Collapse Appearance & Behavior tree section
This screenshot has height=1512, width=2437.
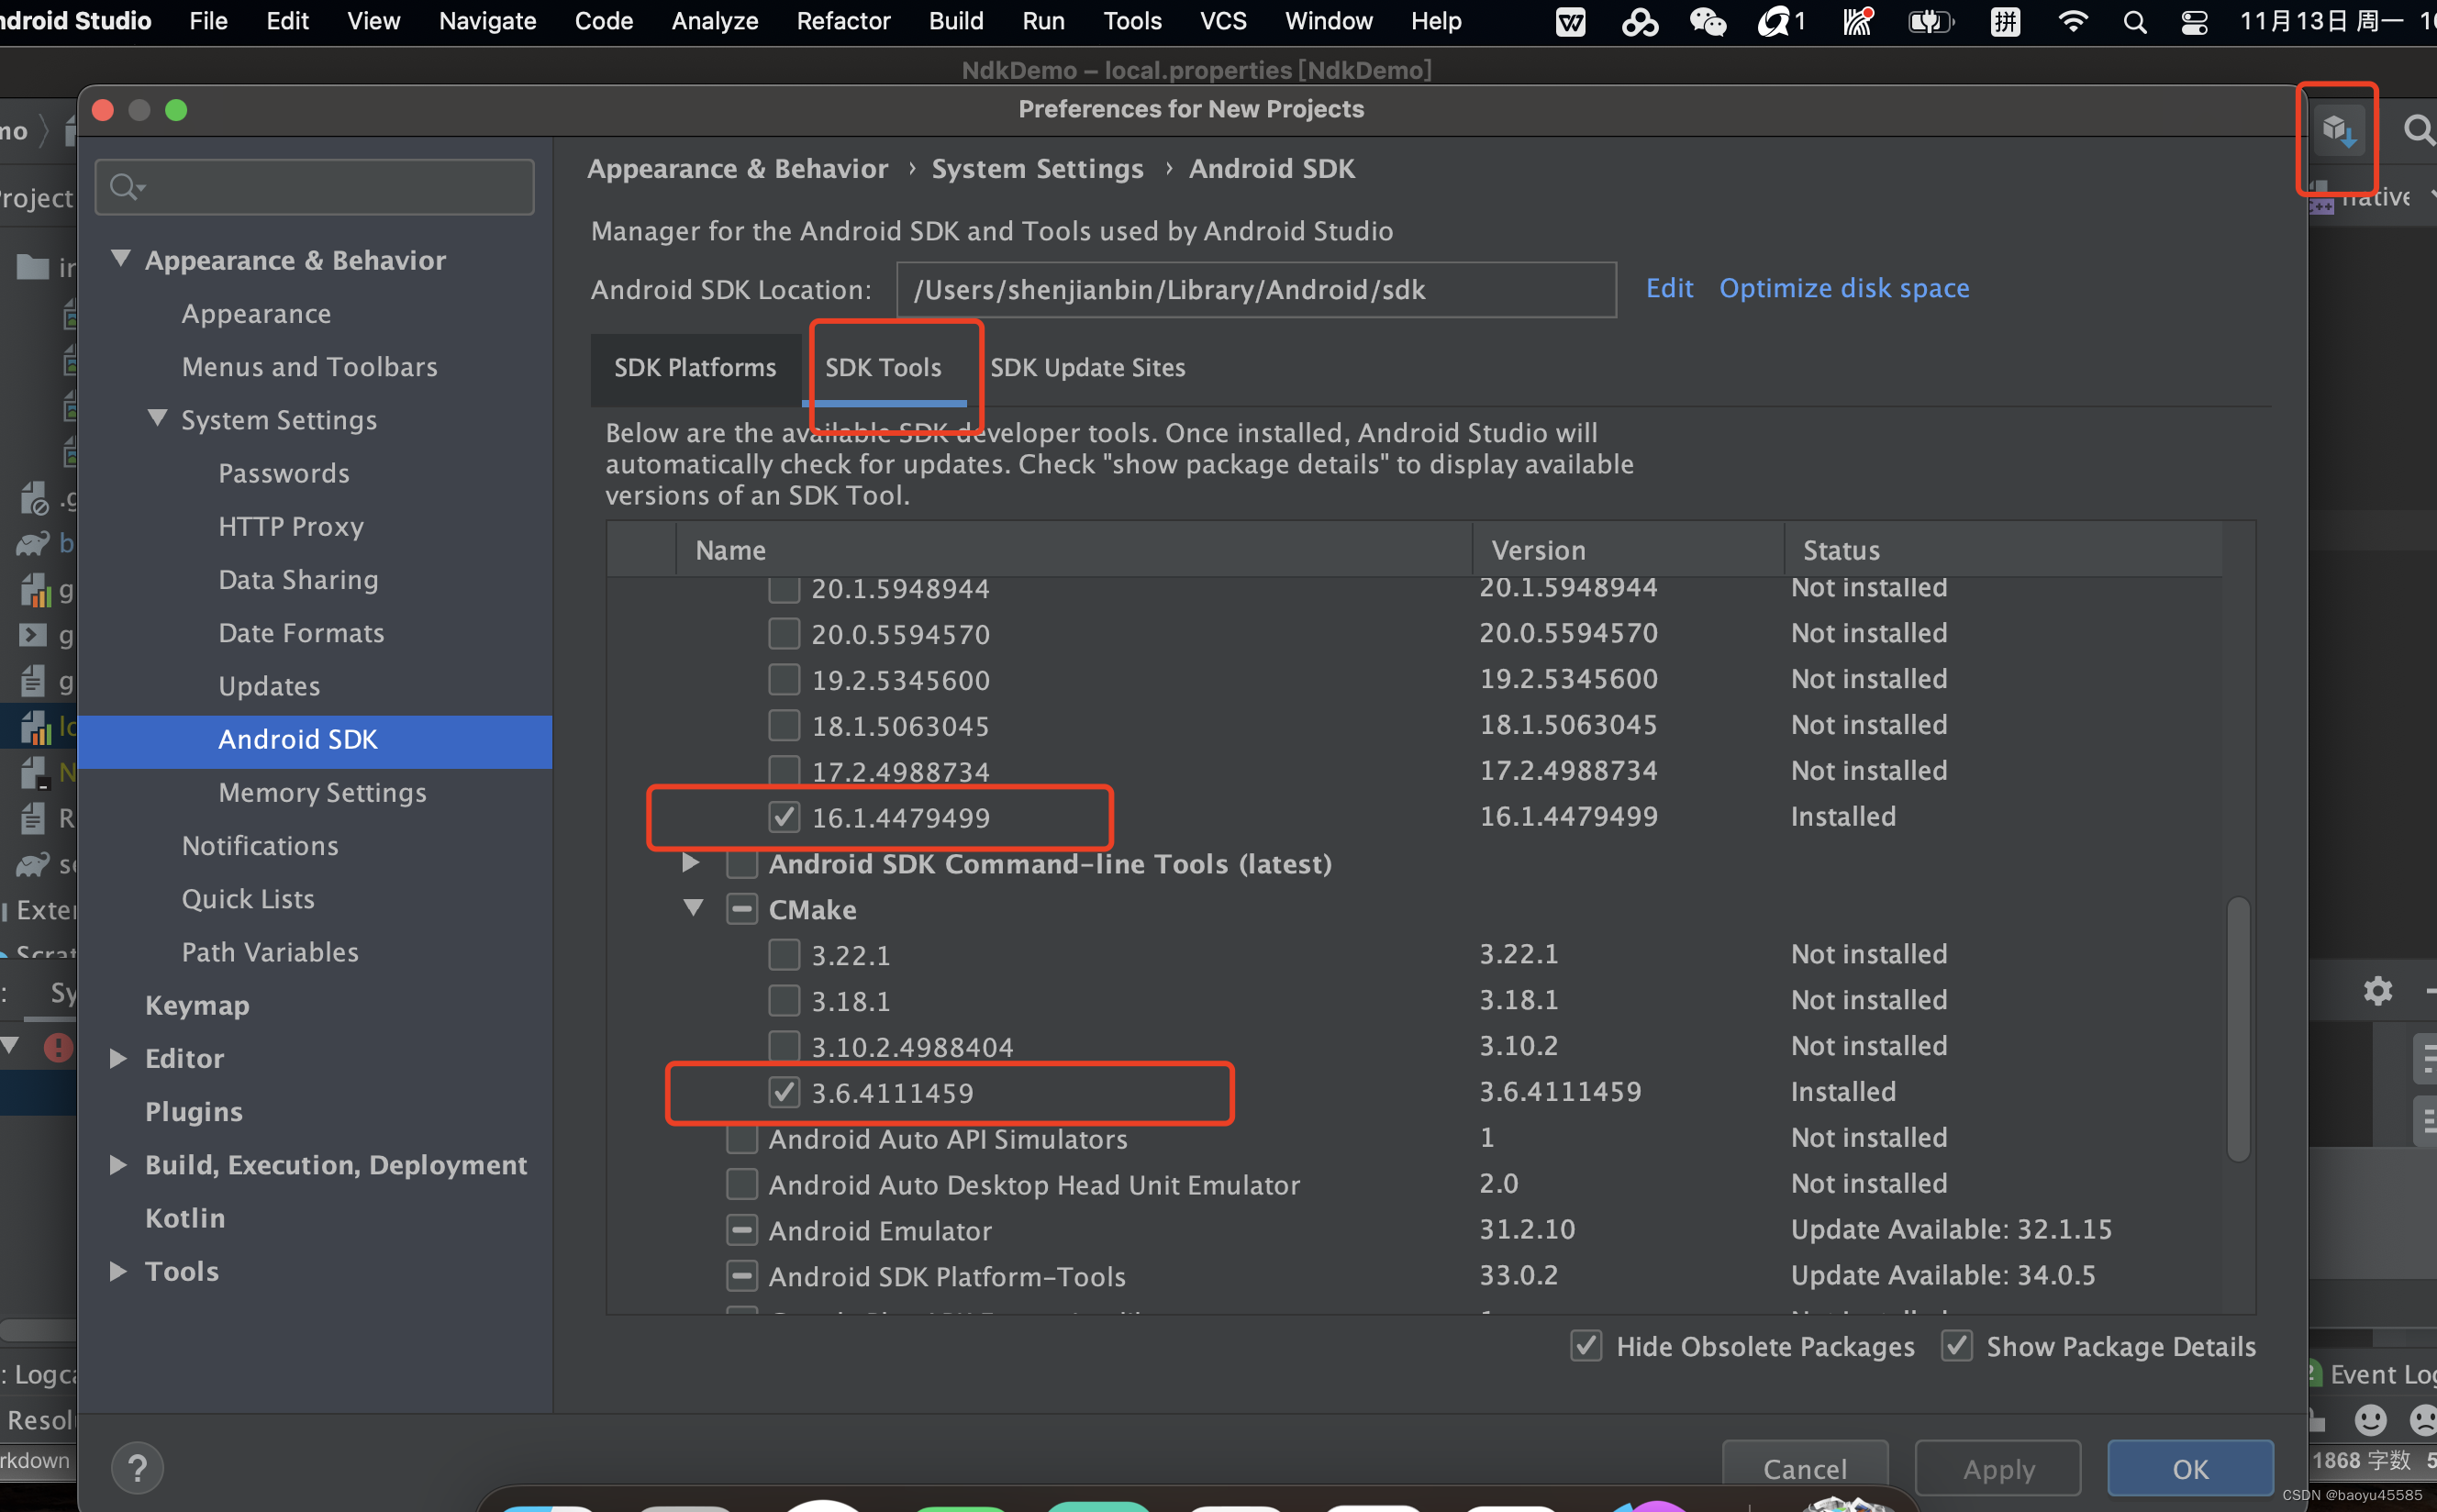(121, 259)
